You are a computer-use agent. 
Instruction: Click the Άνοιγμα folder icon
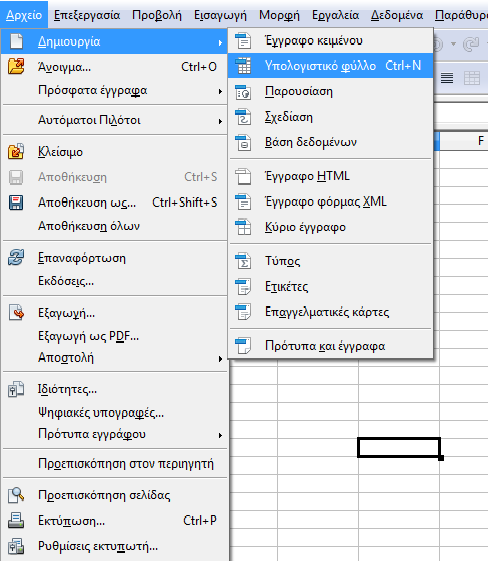[16, 67]
